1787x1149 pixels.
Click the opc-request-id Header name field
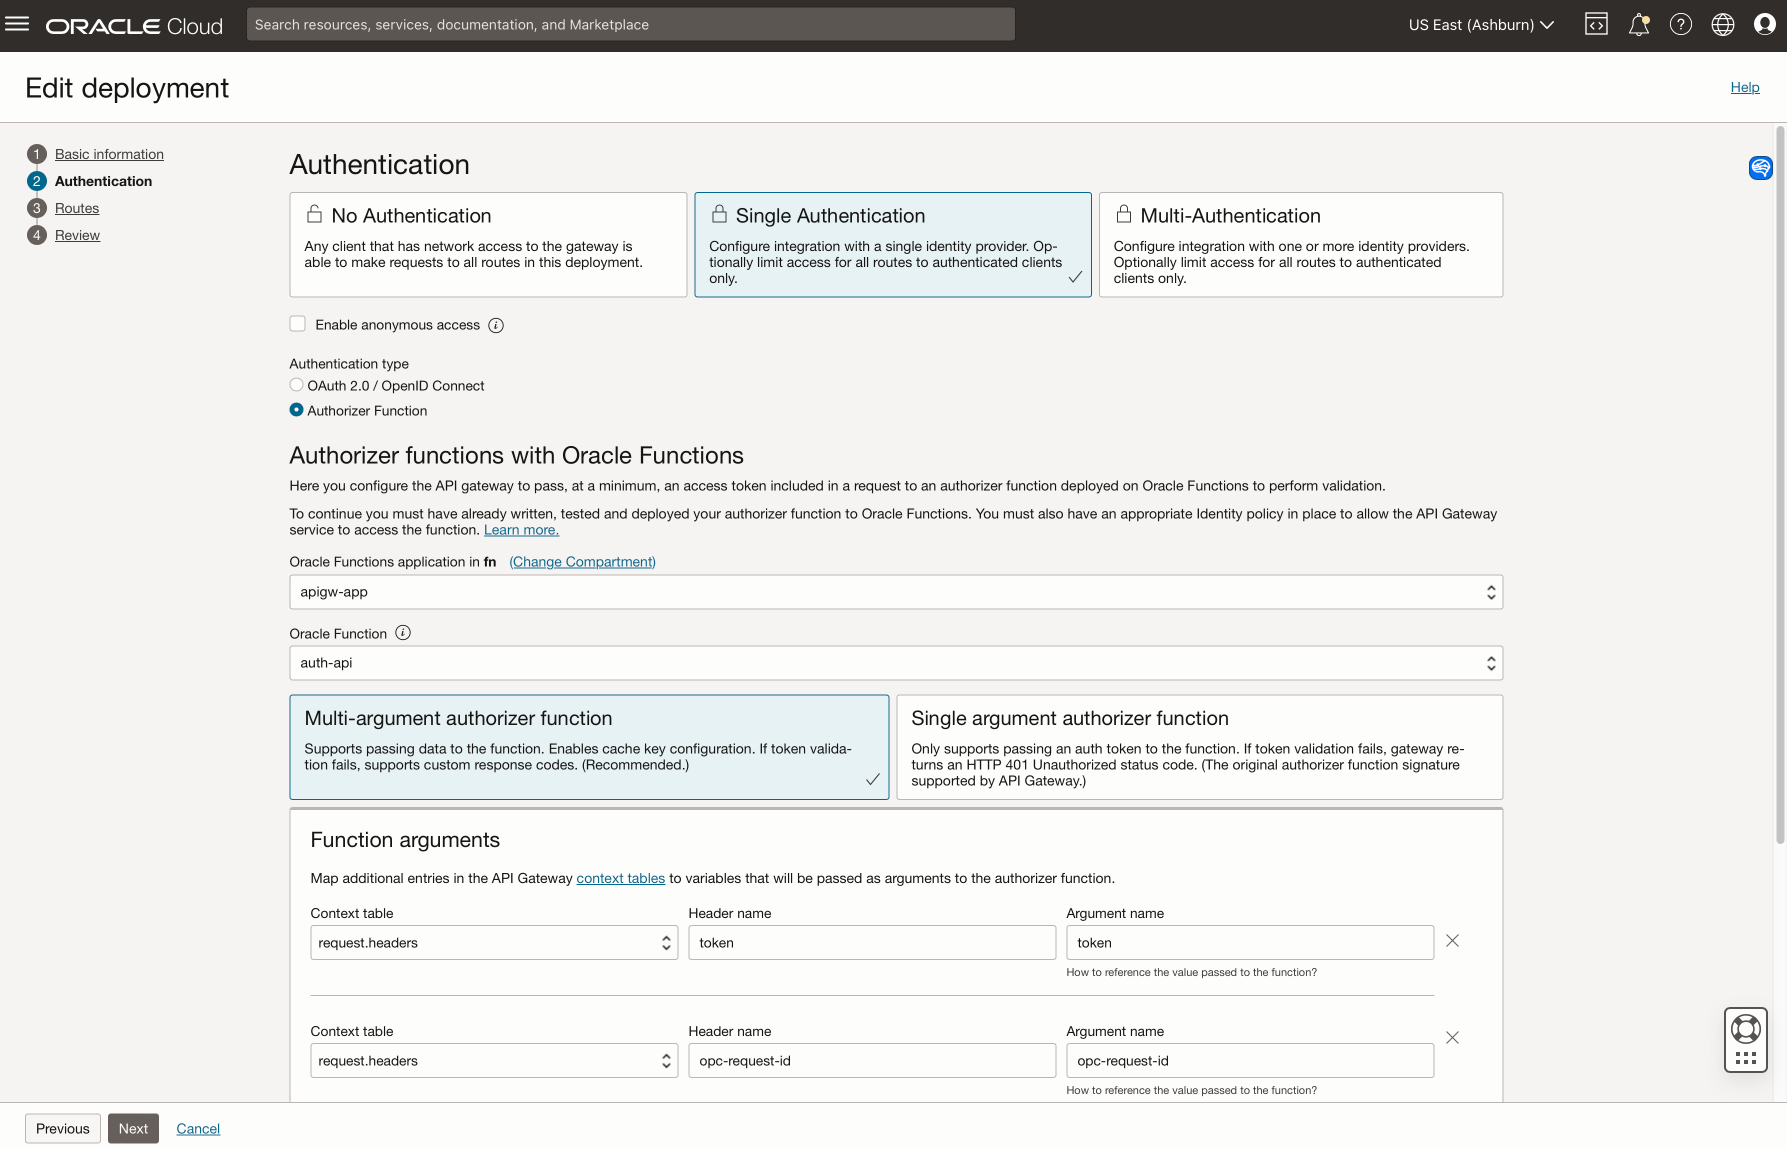click(x=871, y=1061)
